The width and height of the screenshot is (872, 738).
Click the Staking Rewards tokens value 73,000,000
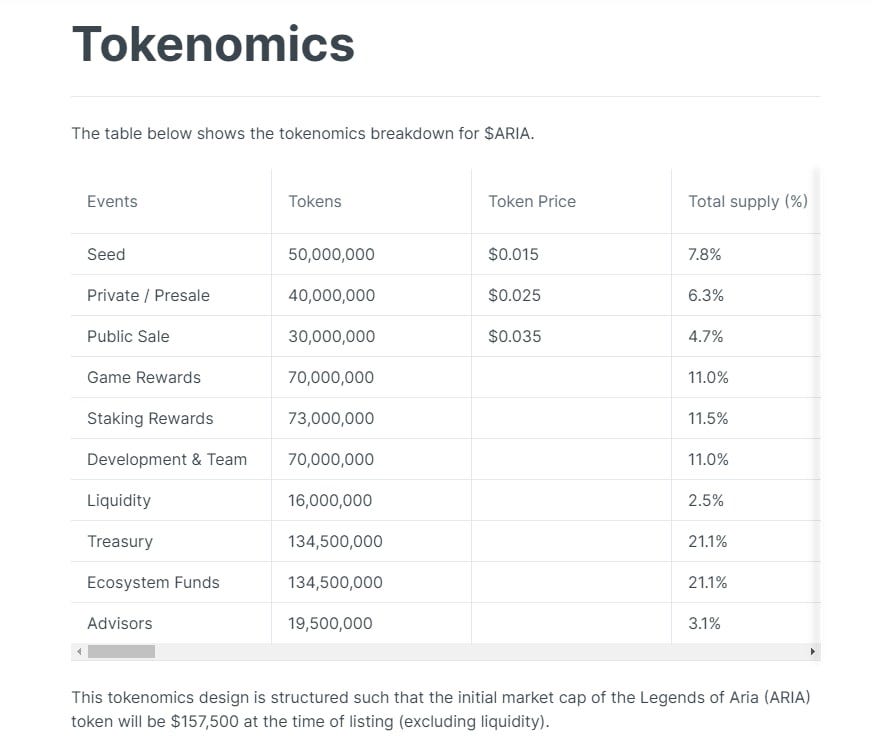(x=331, y=418)
